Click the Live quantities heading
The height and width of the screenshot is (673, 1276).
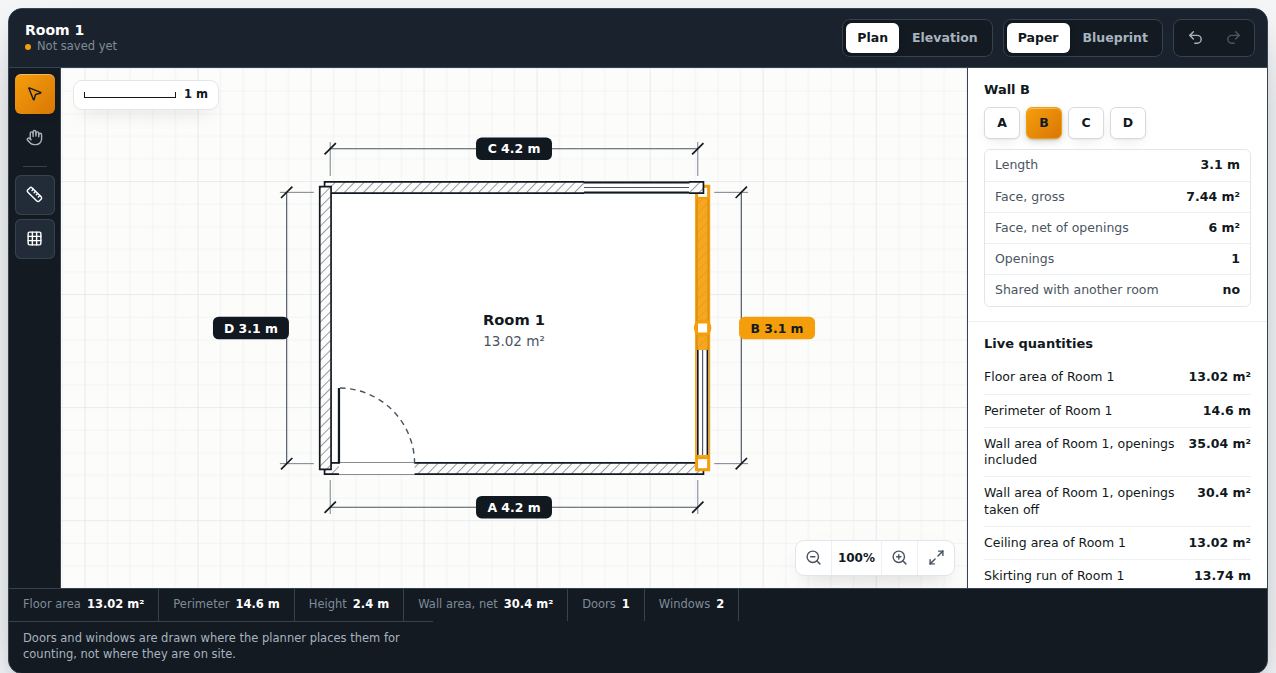1038,343
